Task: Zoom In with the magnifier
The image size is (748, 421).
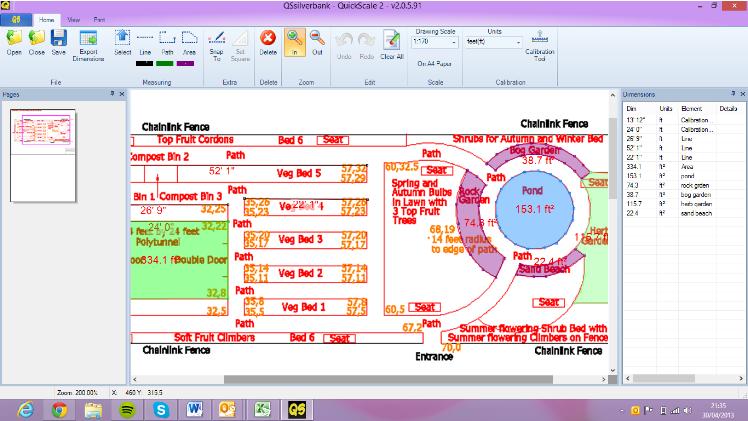Action: 294,42
